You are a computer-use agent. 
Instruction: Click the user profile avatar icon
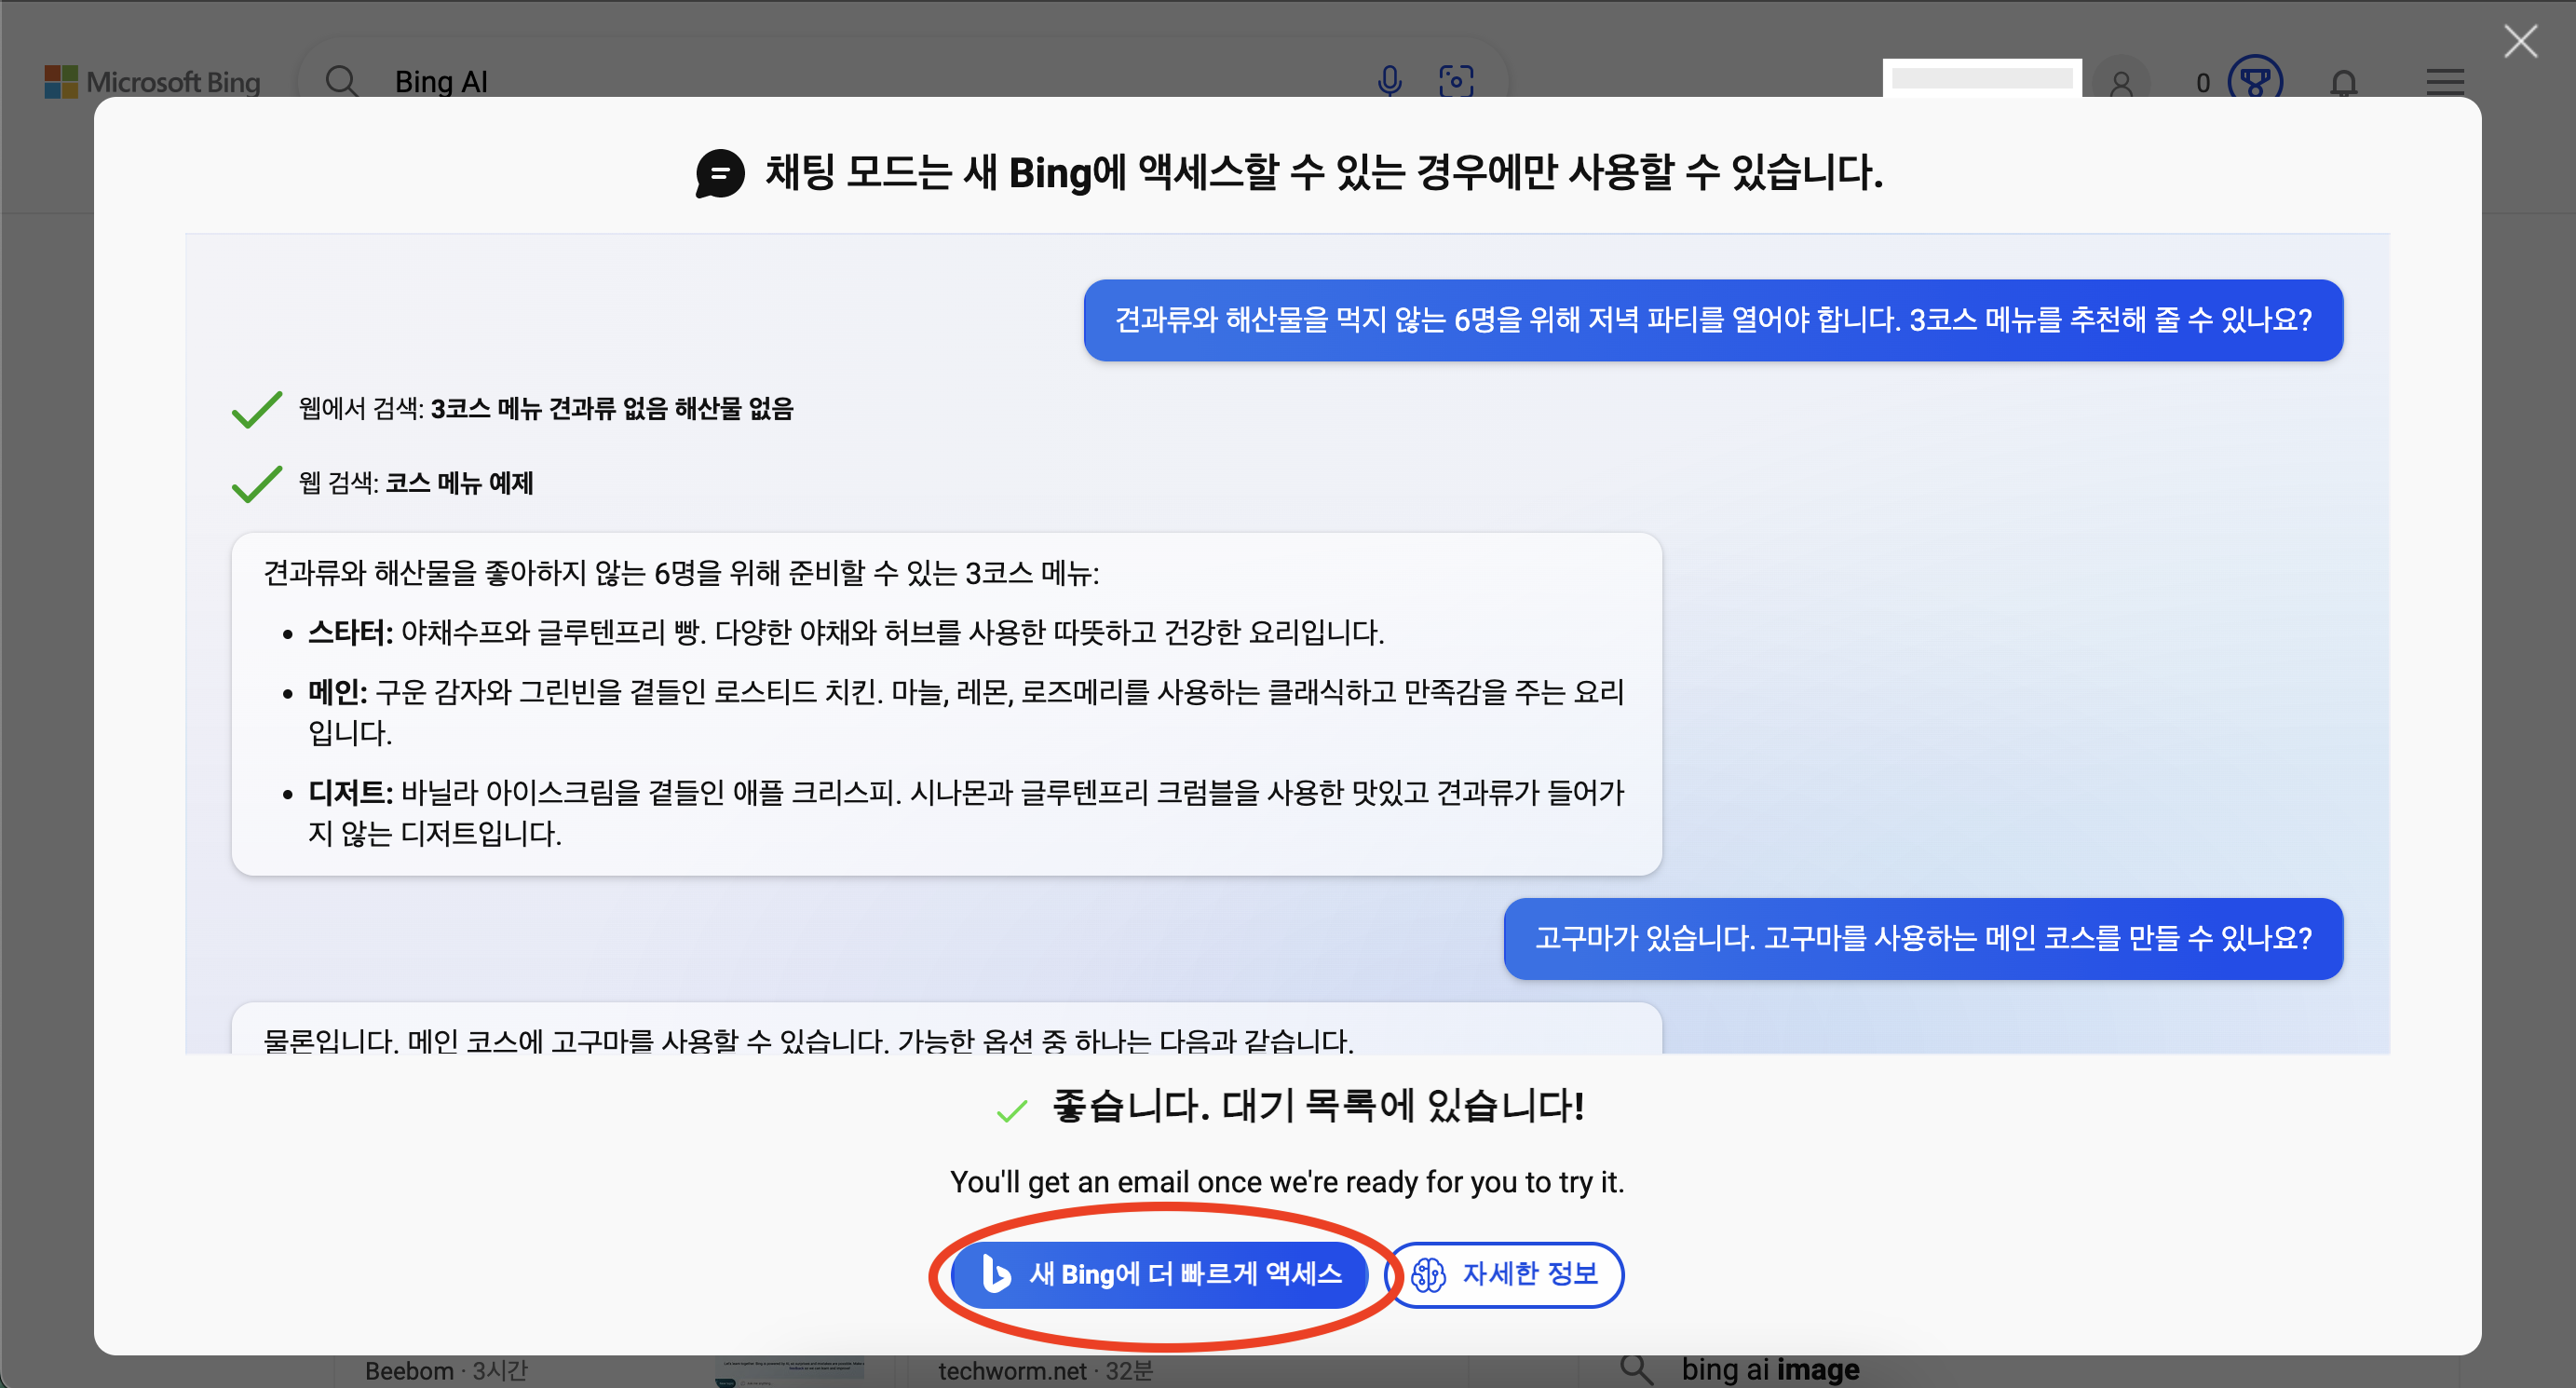2121,81
